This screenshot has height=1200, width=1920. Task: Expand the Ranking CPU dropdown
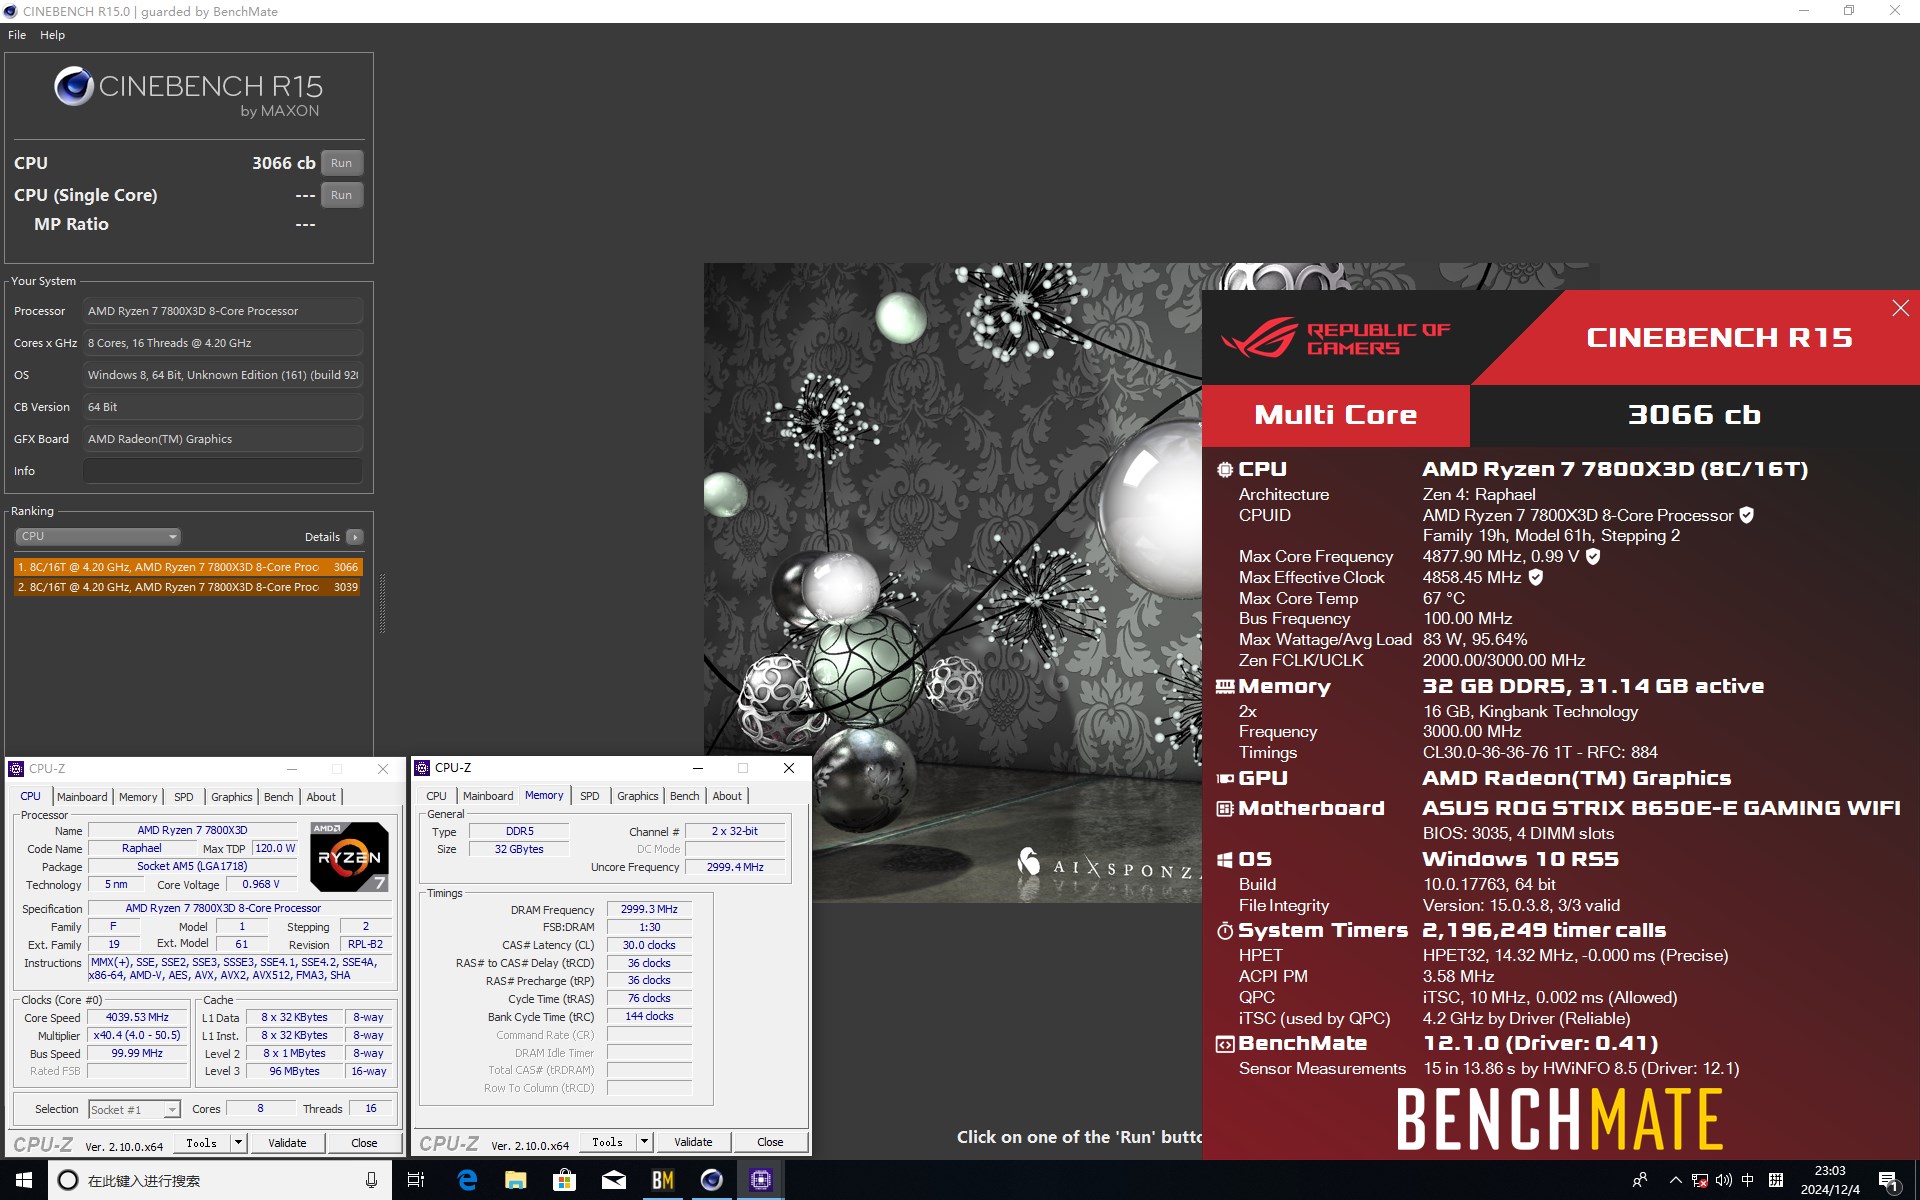(x=97, y=536)
